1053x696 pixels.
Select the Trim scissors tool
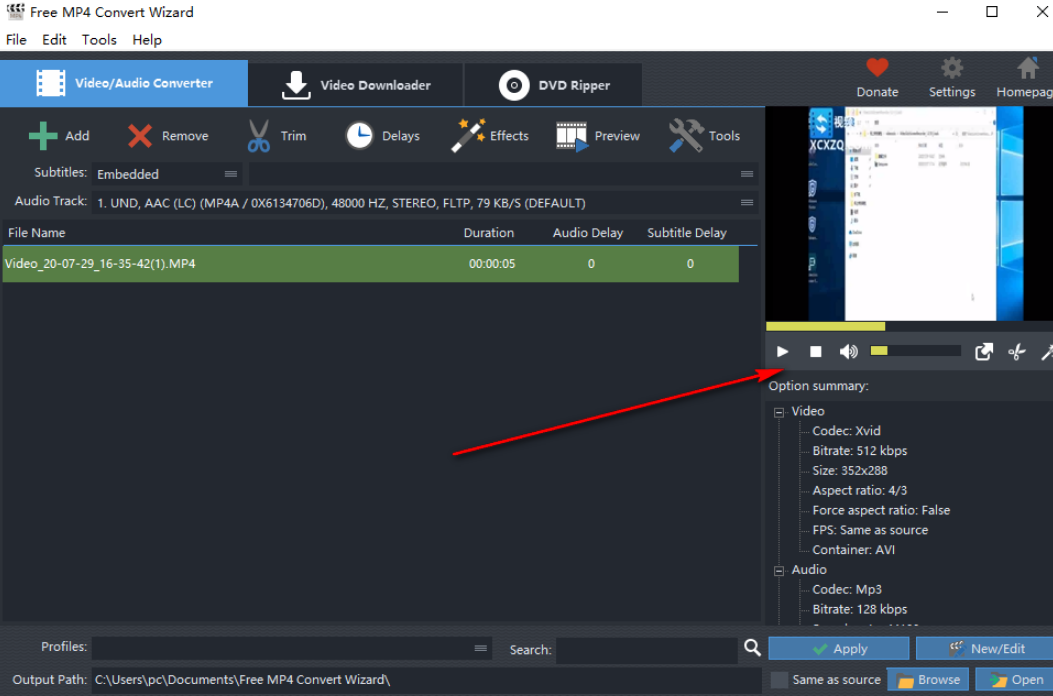coord(259,136)
